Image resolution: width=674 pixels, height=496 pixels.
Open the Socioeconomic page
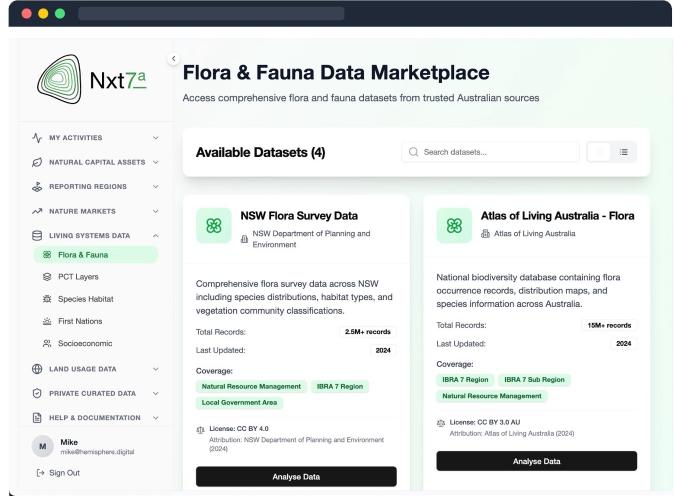96,343
